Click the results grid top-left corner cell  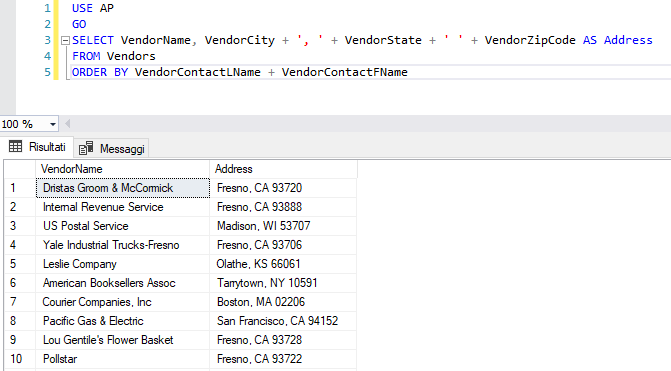pos(20,169)
